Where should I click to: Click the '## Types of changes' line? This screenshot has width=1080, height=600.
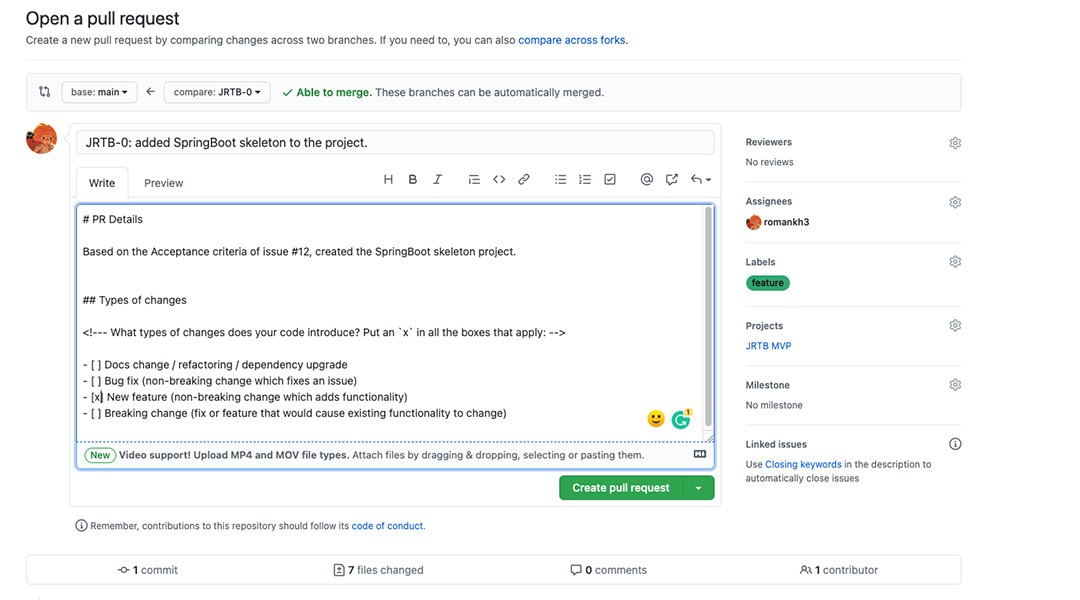[x=134, y=300]
